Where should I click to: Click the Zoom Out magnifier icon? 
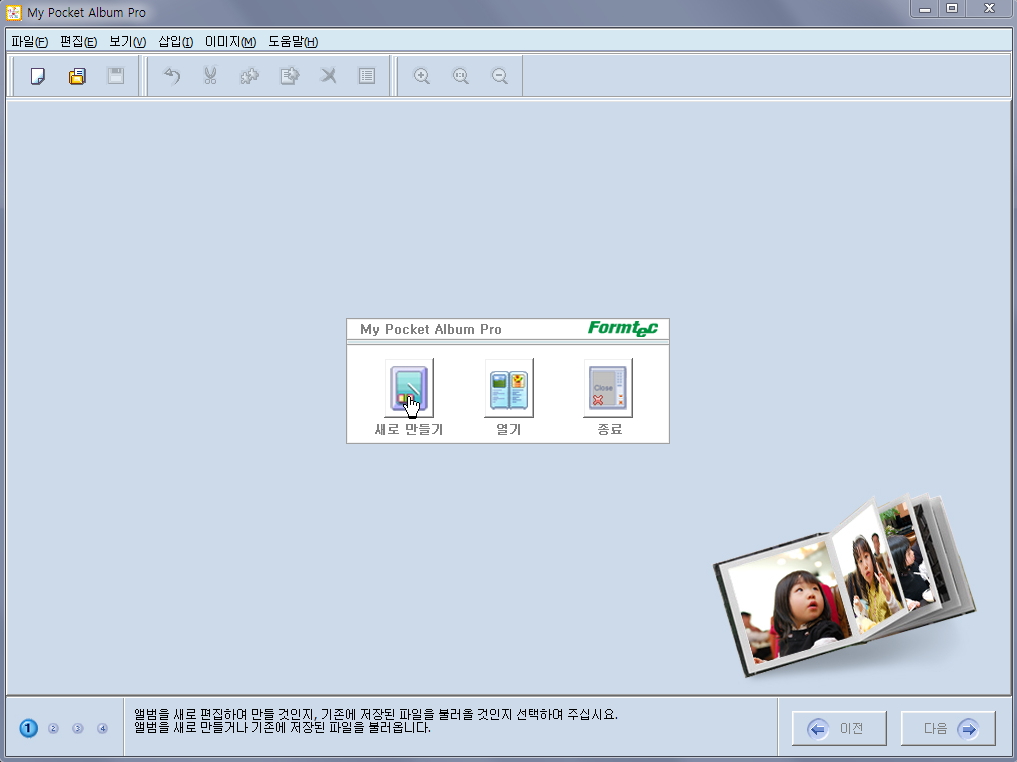point(499,76)
